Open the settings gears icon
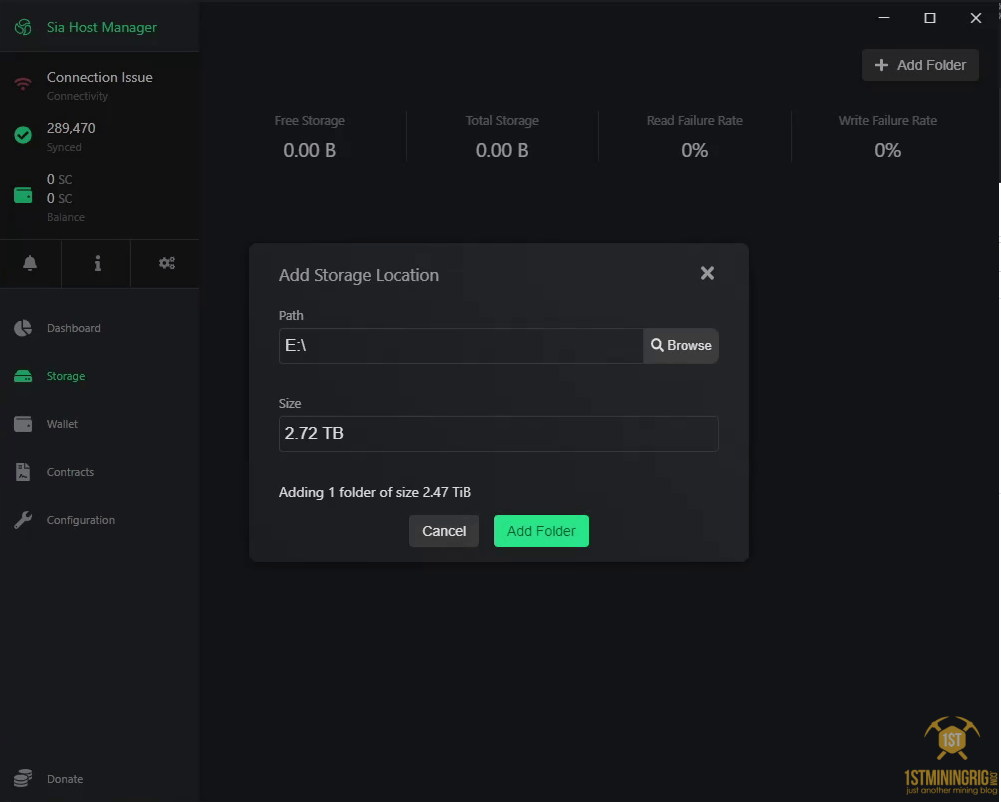The image size is (1001, 802). [x=167, y=263]
